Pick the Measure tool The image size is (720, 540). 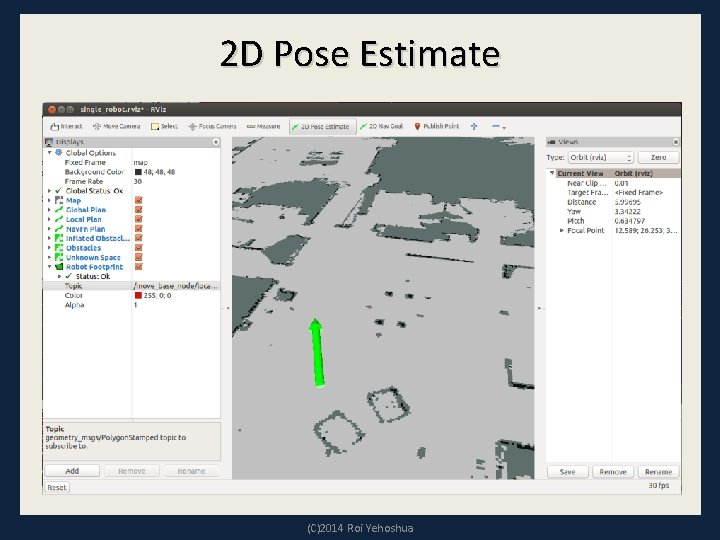[x=264, y=126]
